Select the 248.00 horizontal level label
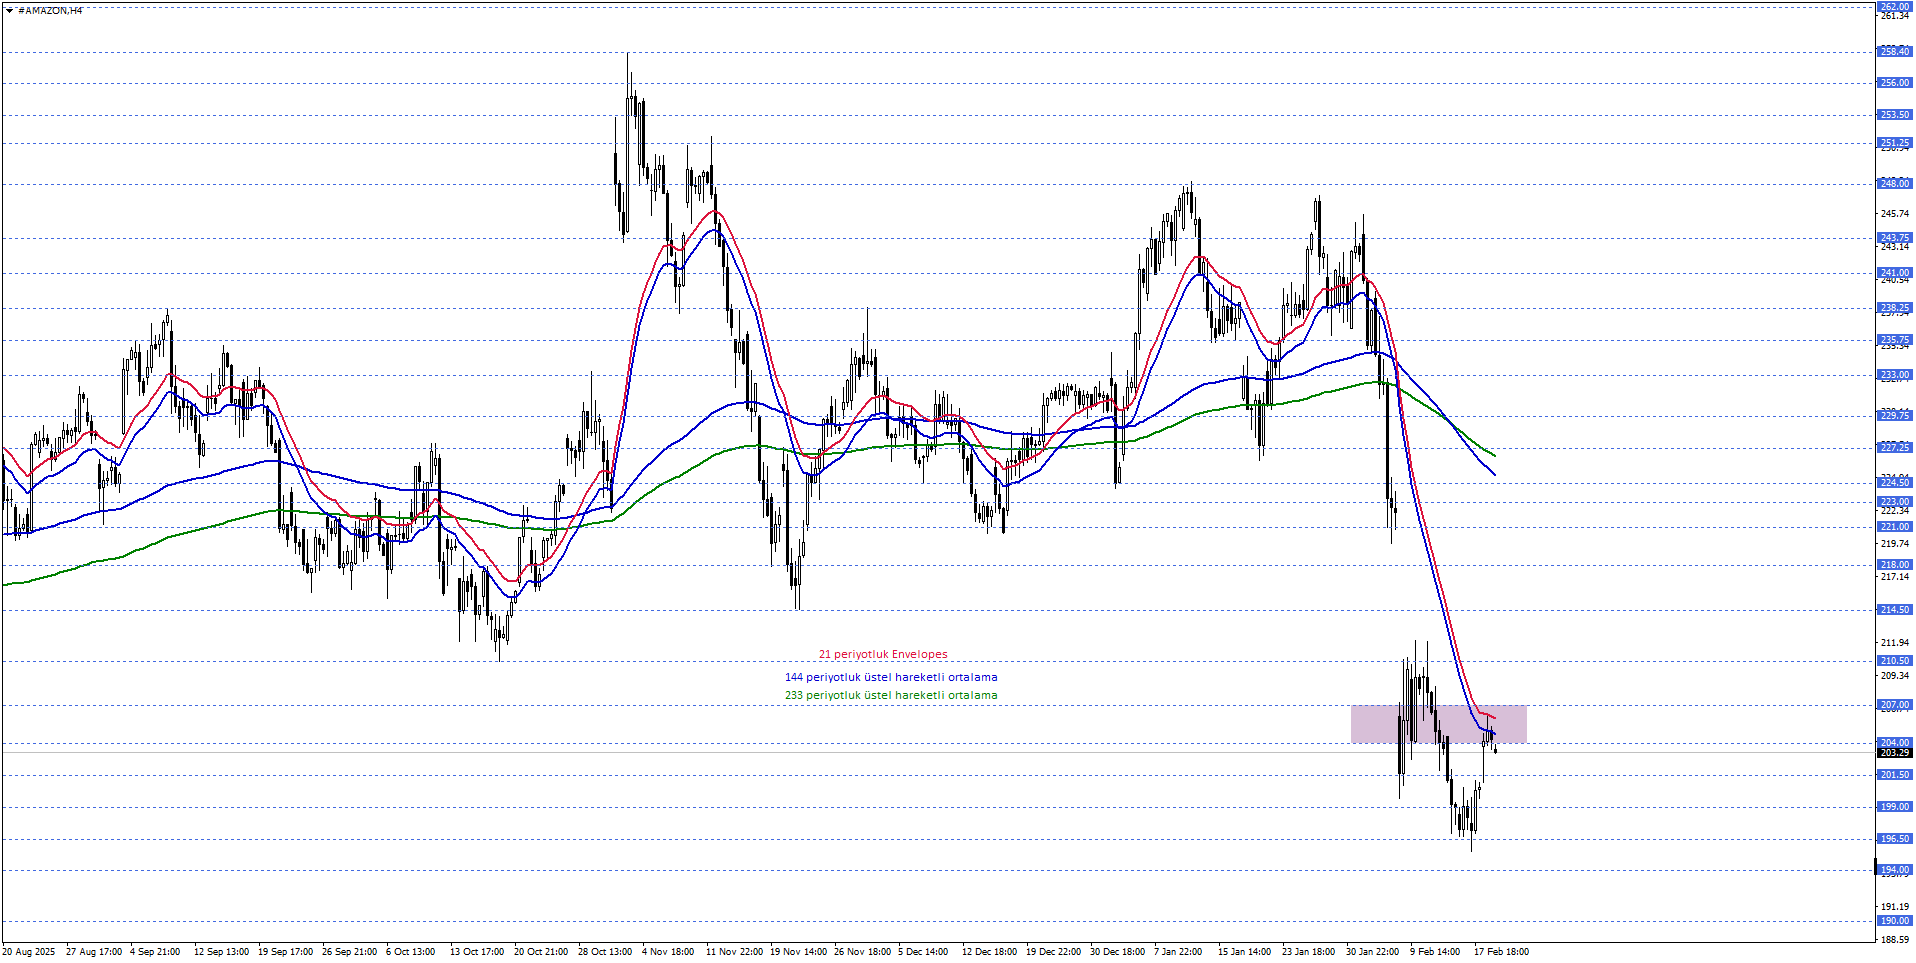 1894,184
